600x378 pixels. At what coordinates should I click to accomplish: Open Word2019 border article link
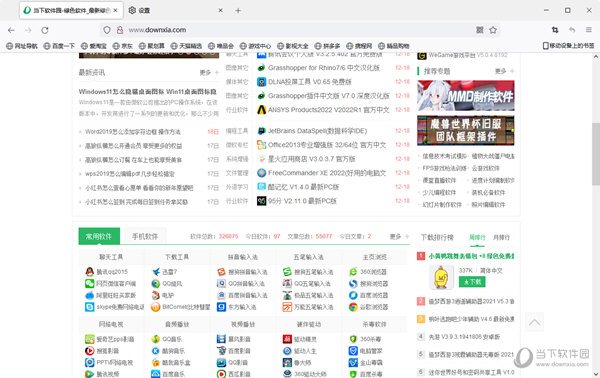pos(133,132)
